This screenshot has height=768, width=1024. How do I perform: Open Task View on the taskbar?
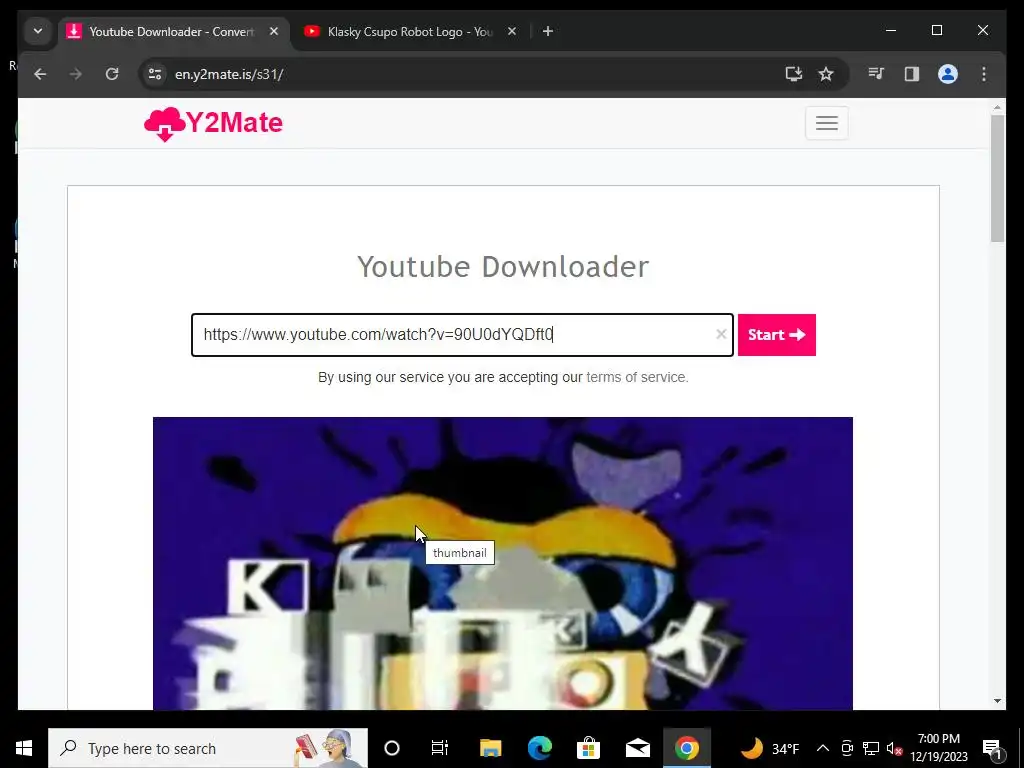click(440, 748)
